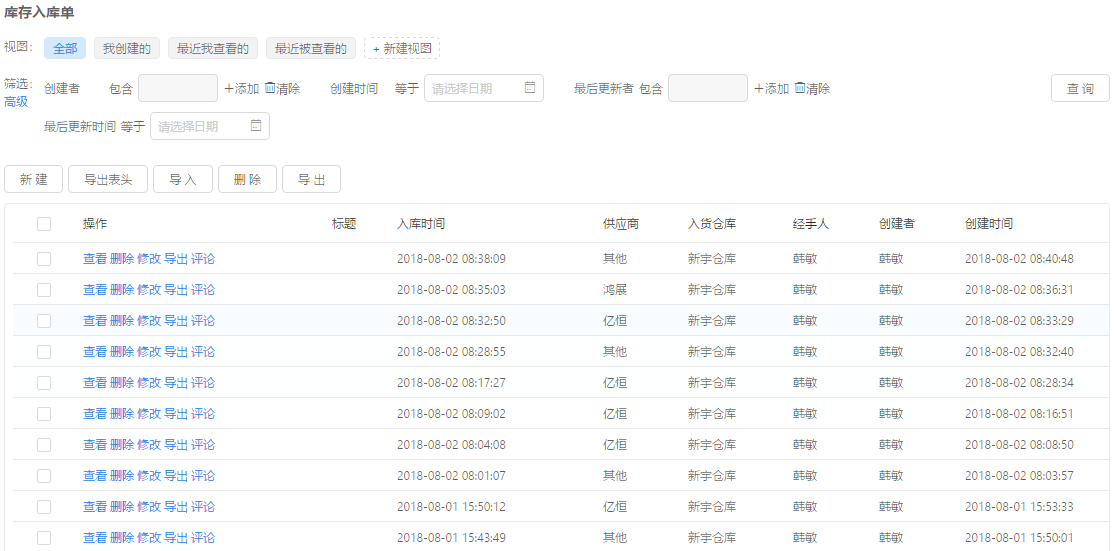
Task: Open the 创建时间 date picker field
Action: pos(475,88)
